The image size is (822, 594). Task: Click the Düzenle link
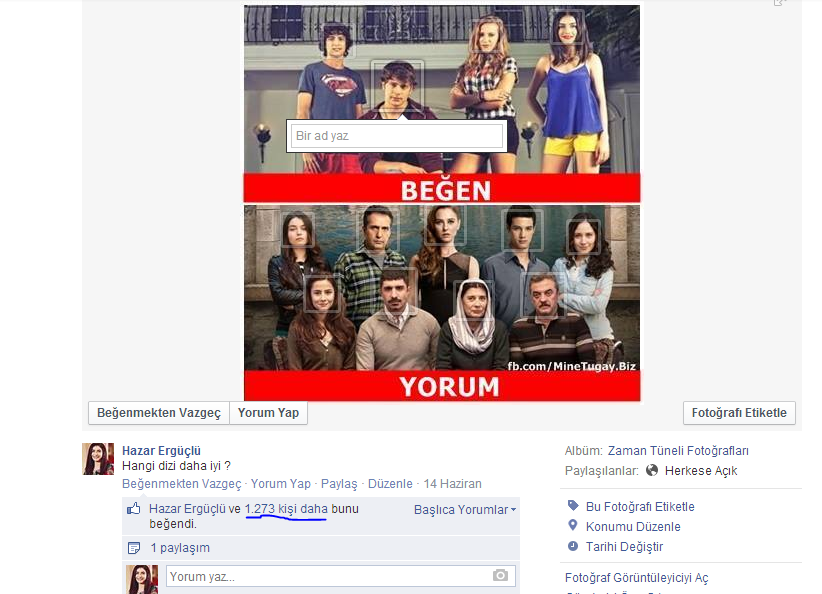(390, 484)
